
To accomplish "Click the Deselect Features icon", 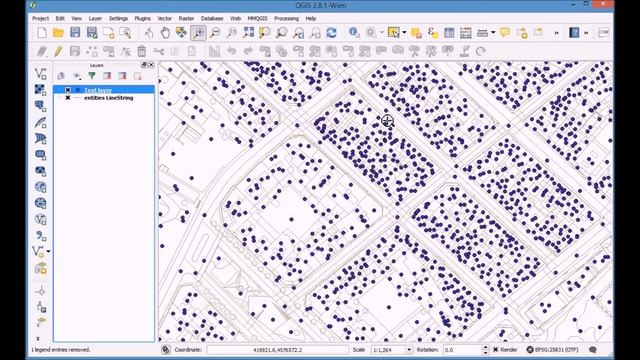I will [416, 33].
